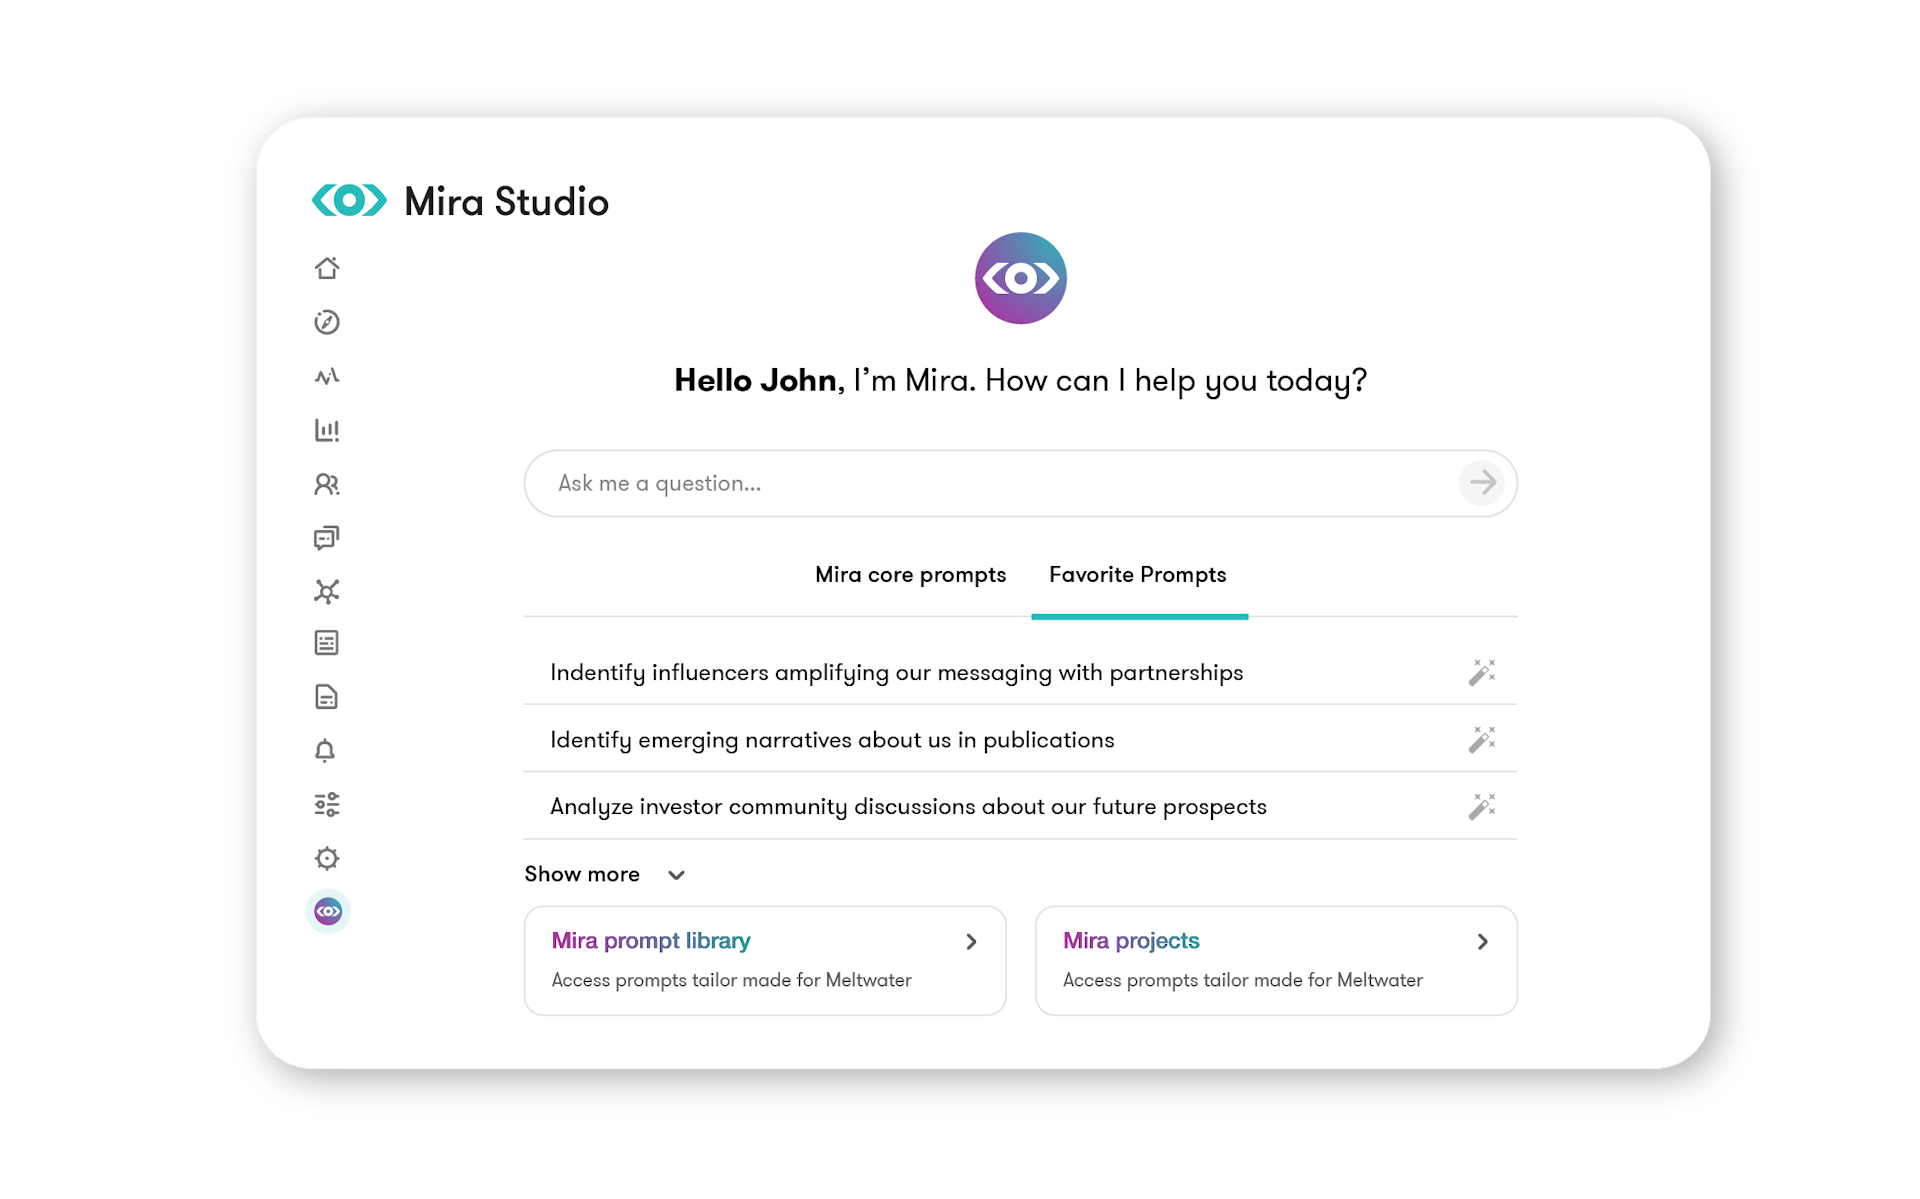Click the chevron on Mira prompt library
Screen dimensions: 1920x1199
click(971, 942)
